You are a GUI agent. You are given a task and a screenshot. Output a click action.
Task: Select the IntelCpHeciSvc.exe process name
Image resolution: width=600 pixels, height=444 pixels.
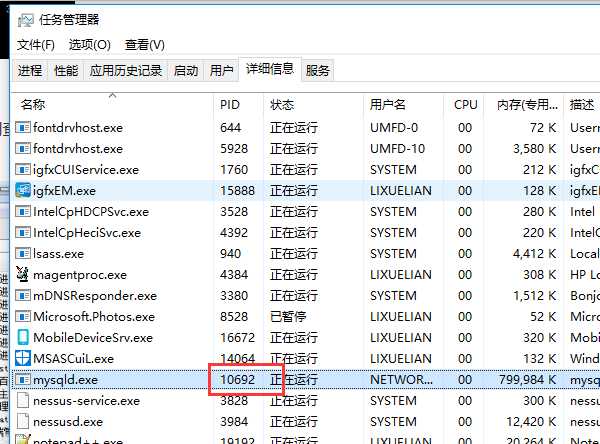pos(87,232)
